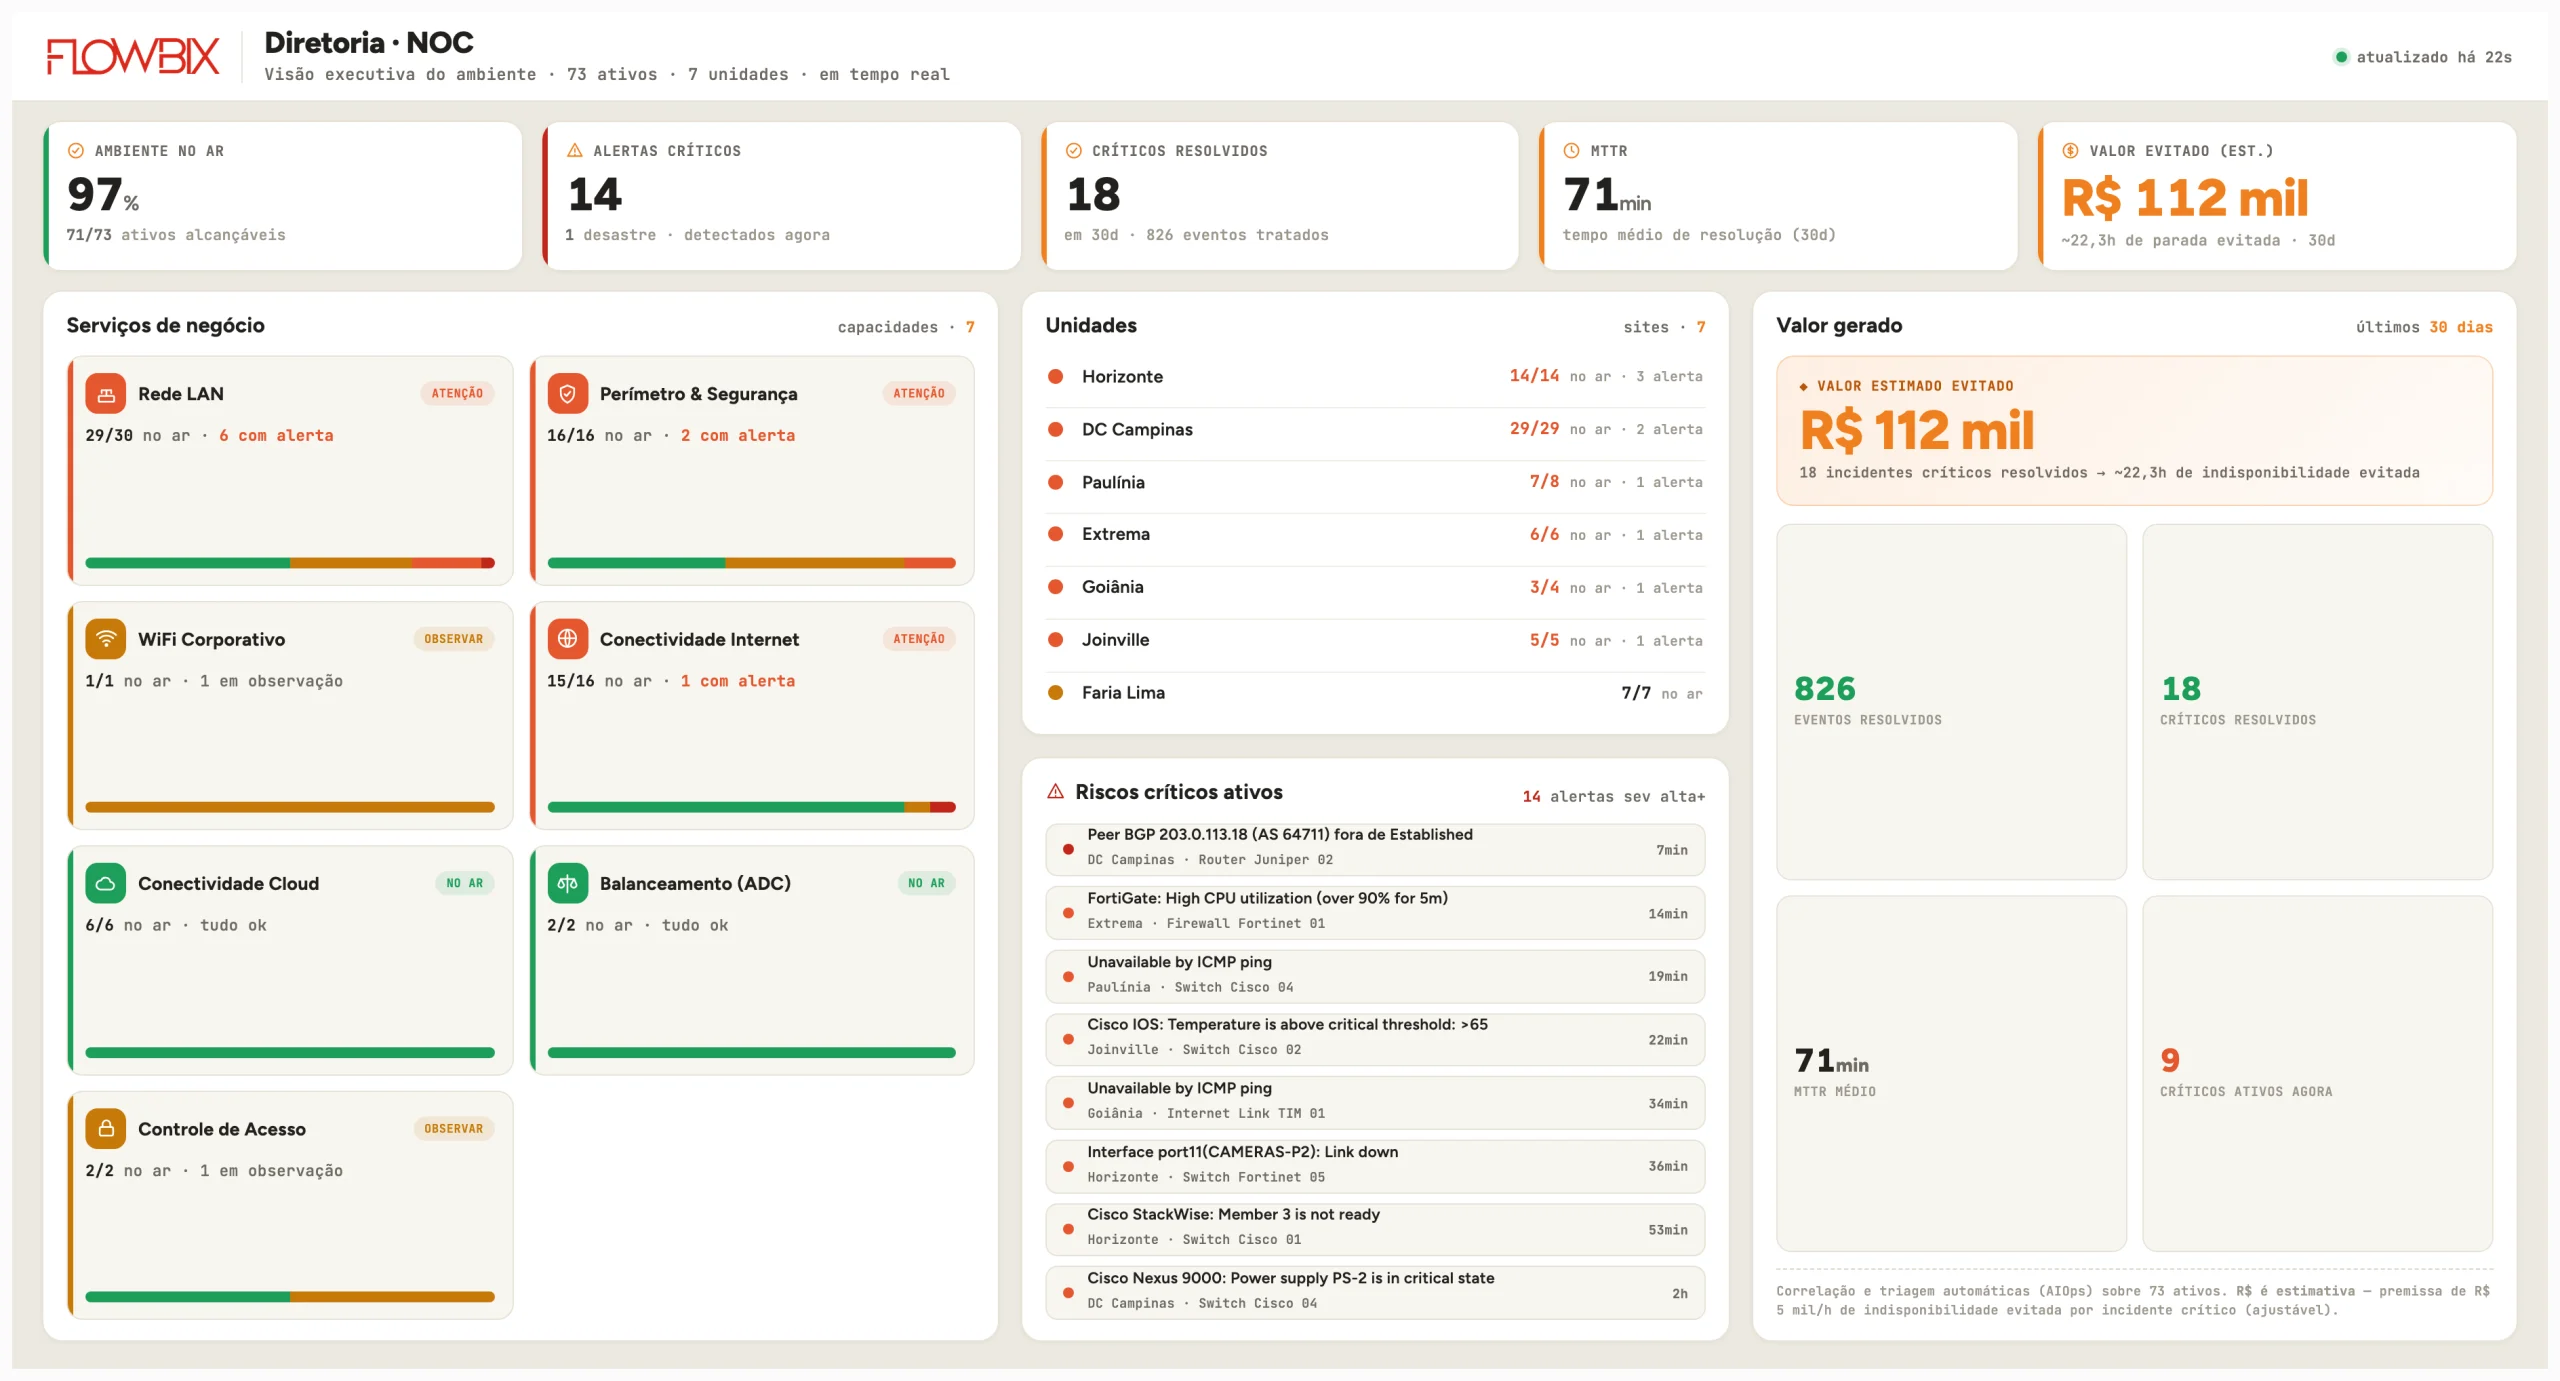Click the Rede LAN network icon
2560x1381 pixels.
106,394
